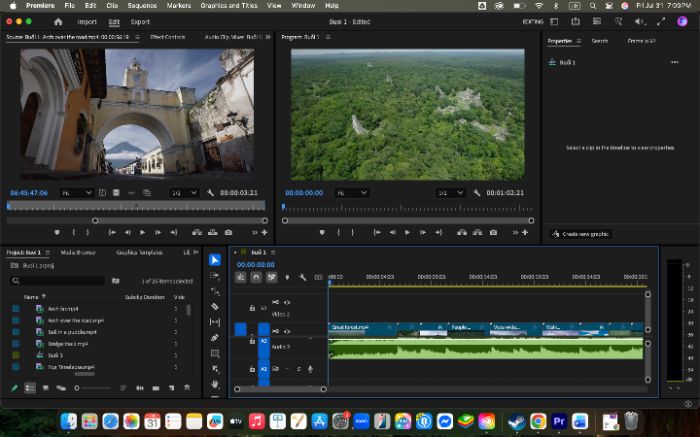Select the Slip tool

point(215,322)
